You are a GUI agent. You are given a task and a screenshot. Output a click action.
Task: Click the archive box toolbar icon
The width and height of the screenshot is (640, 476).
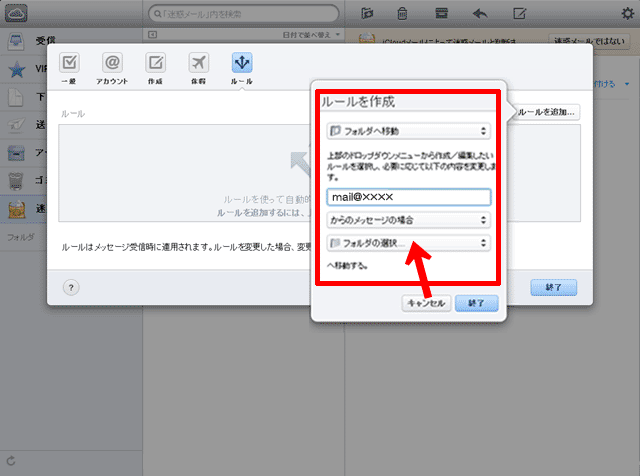[x=441, y=13]
